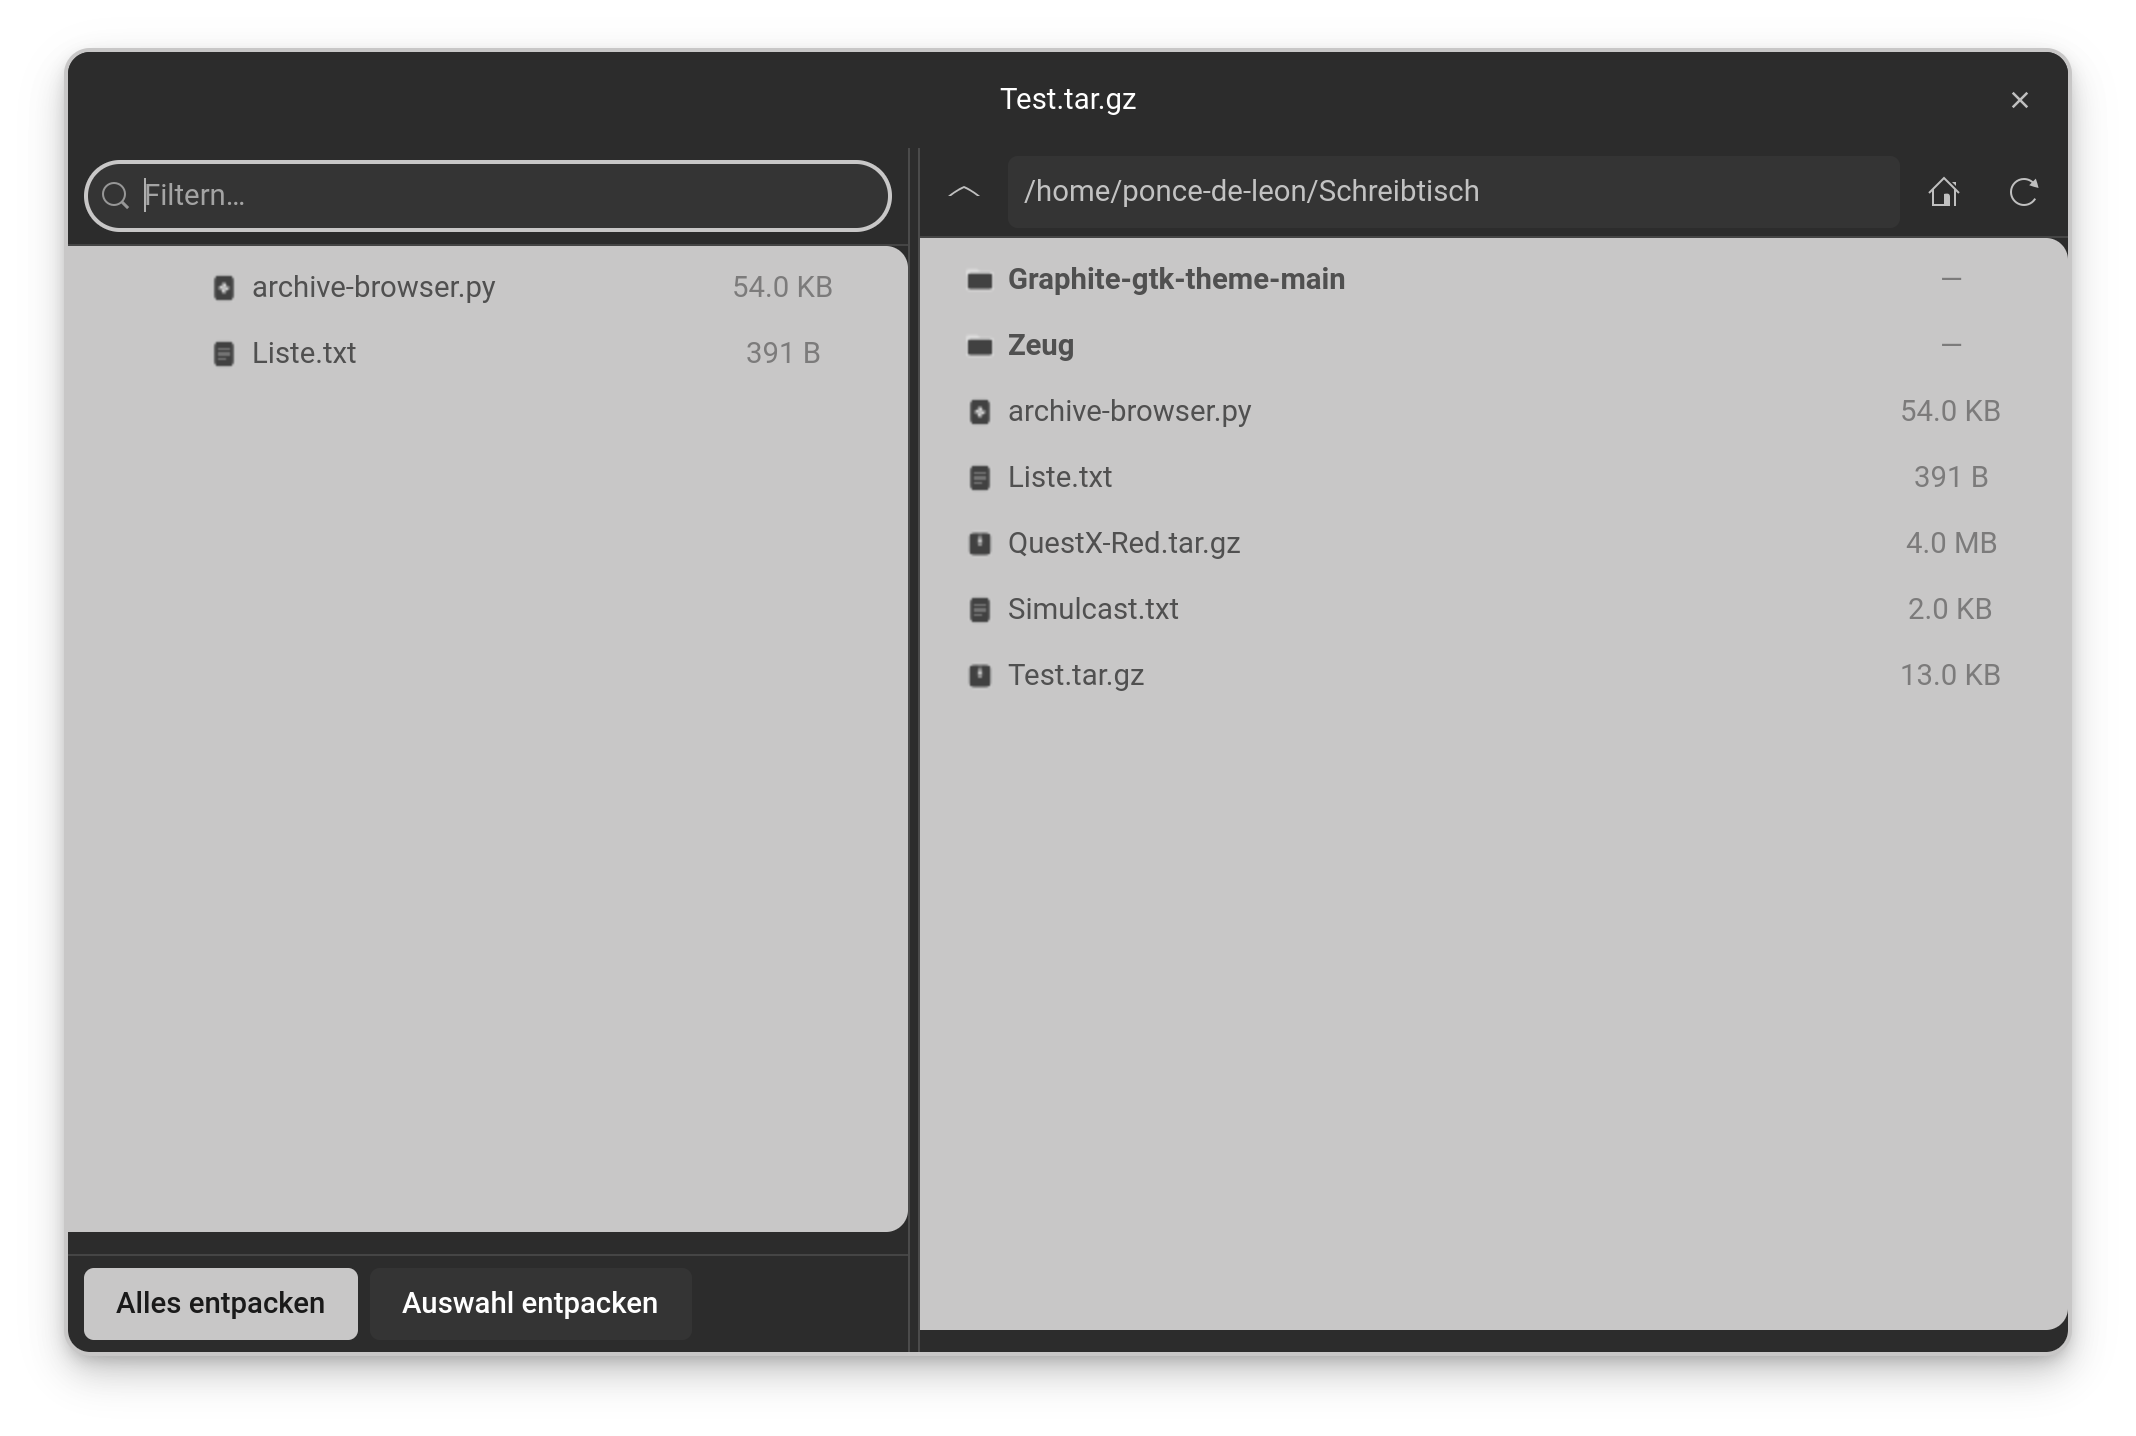Viewport: 2136px width, 1436px height.
Task: Click the Simulcast.txt document icon
Action: (x=979, y=610)
